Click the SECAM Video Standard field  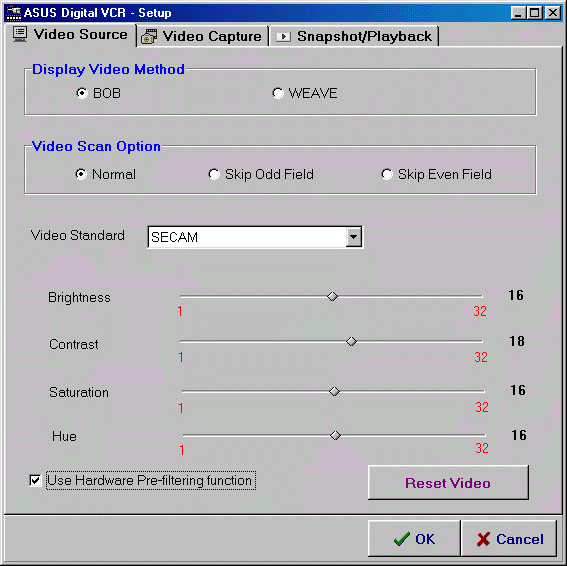point(255,237)
